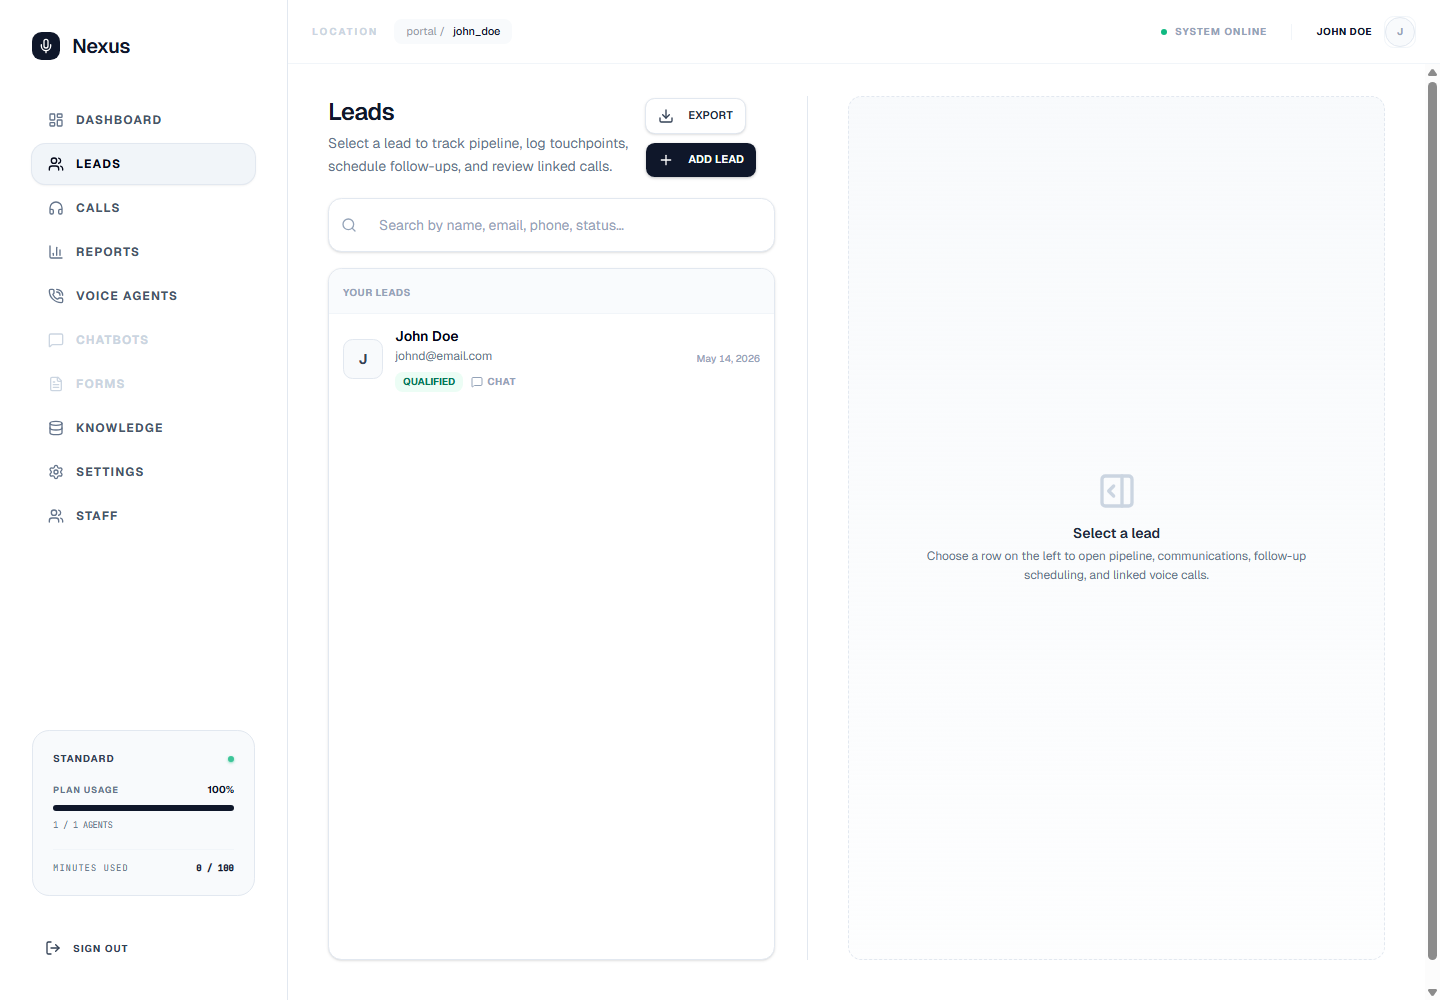
Task: Click the Select a lead heading
Action: click(1116, 533)
